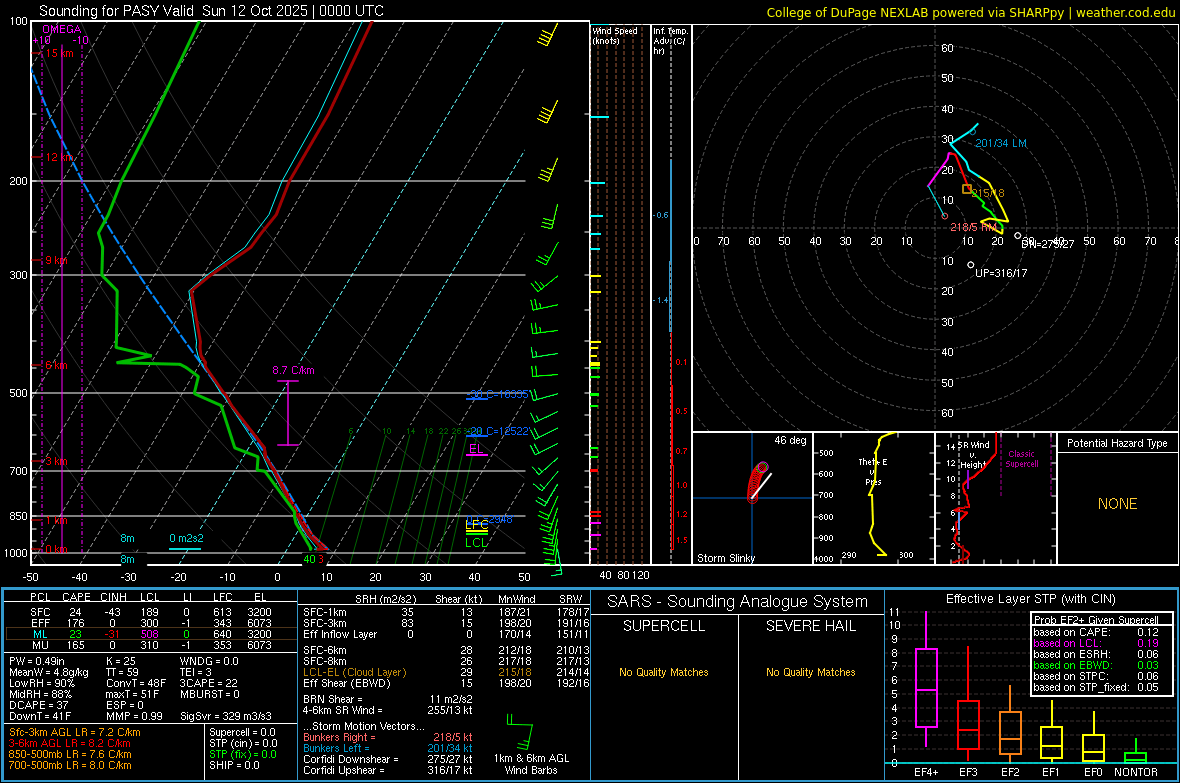This screenshot has height=783, width=1180.
Task: Click the SEVERE HAIL column header
Action: click(810, 626)
